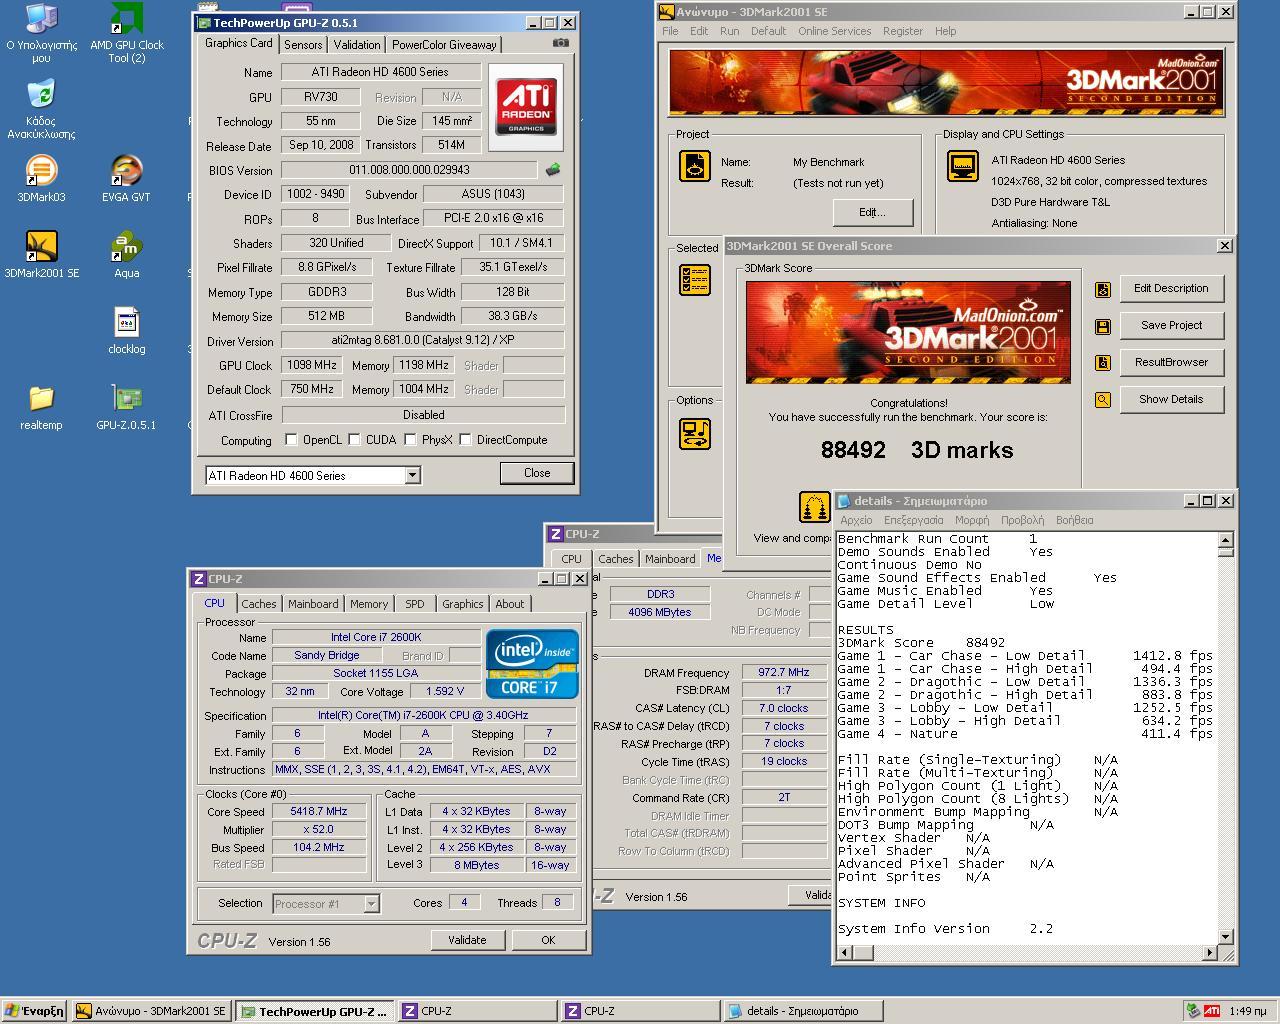Screen dimensions: 1280x1024
Task: Select the GPU-Z.0.5.1 desktop icon
Action: click(x=126, y=408)
